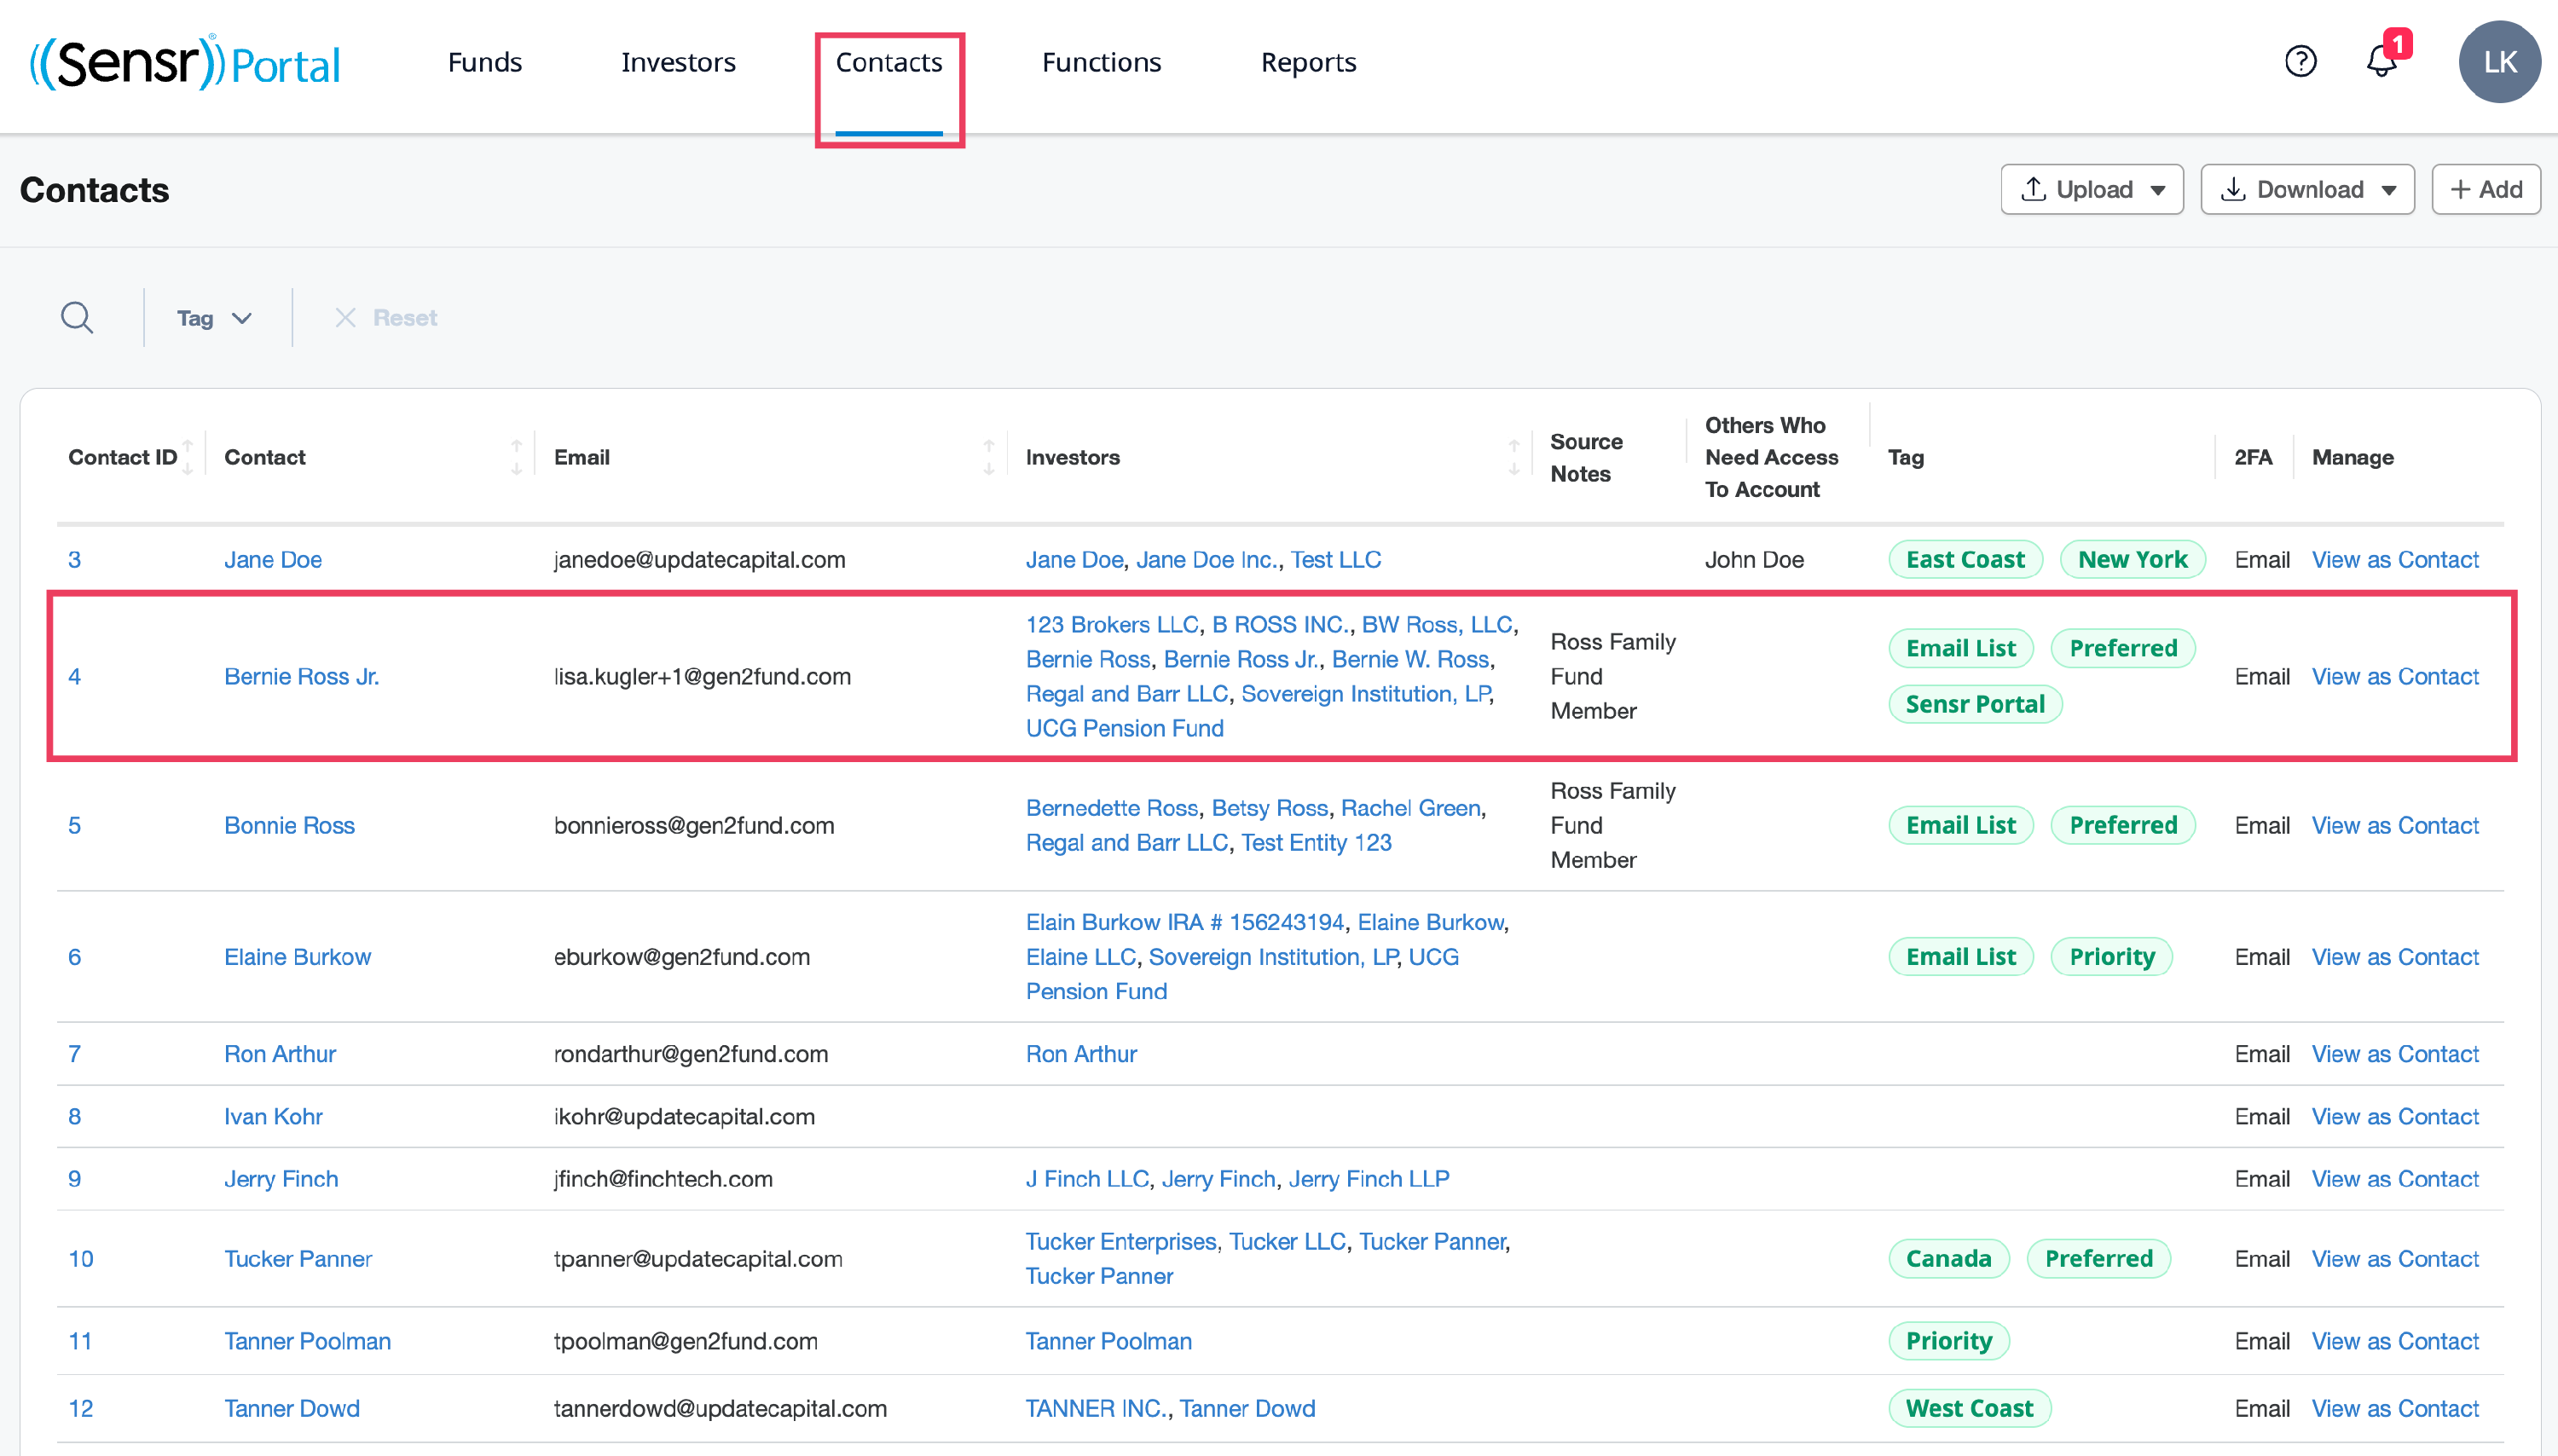This screenshot has height=1456, width=2558.
Task: Open Ivan Kohr contact link
Action: pos(274,1117)
